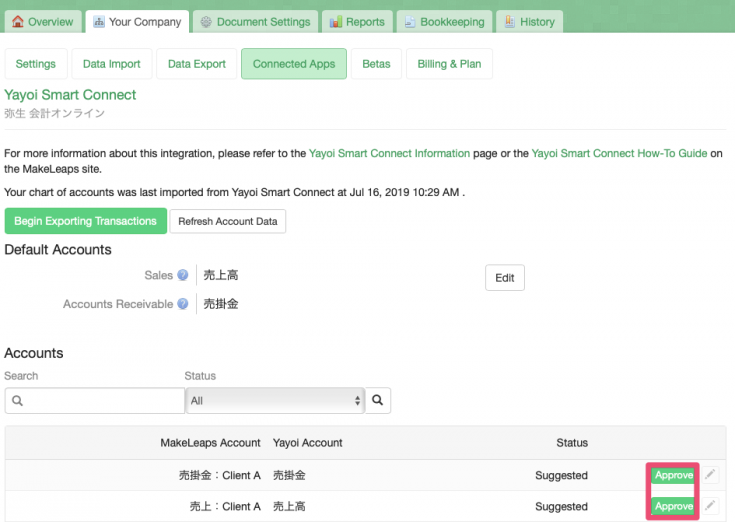Approve the 売掛金 : Client A mapping
Screen dimensions: 735x522
[x=673, y=475]
